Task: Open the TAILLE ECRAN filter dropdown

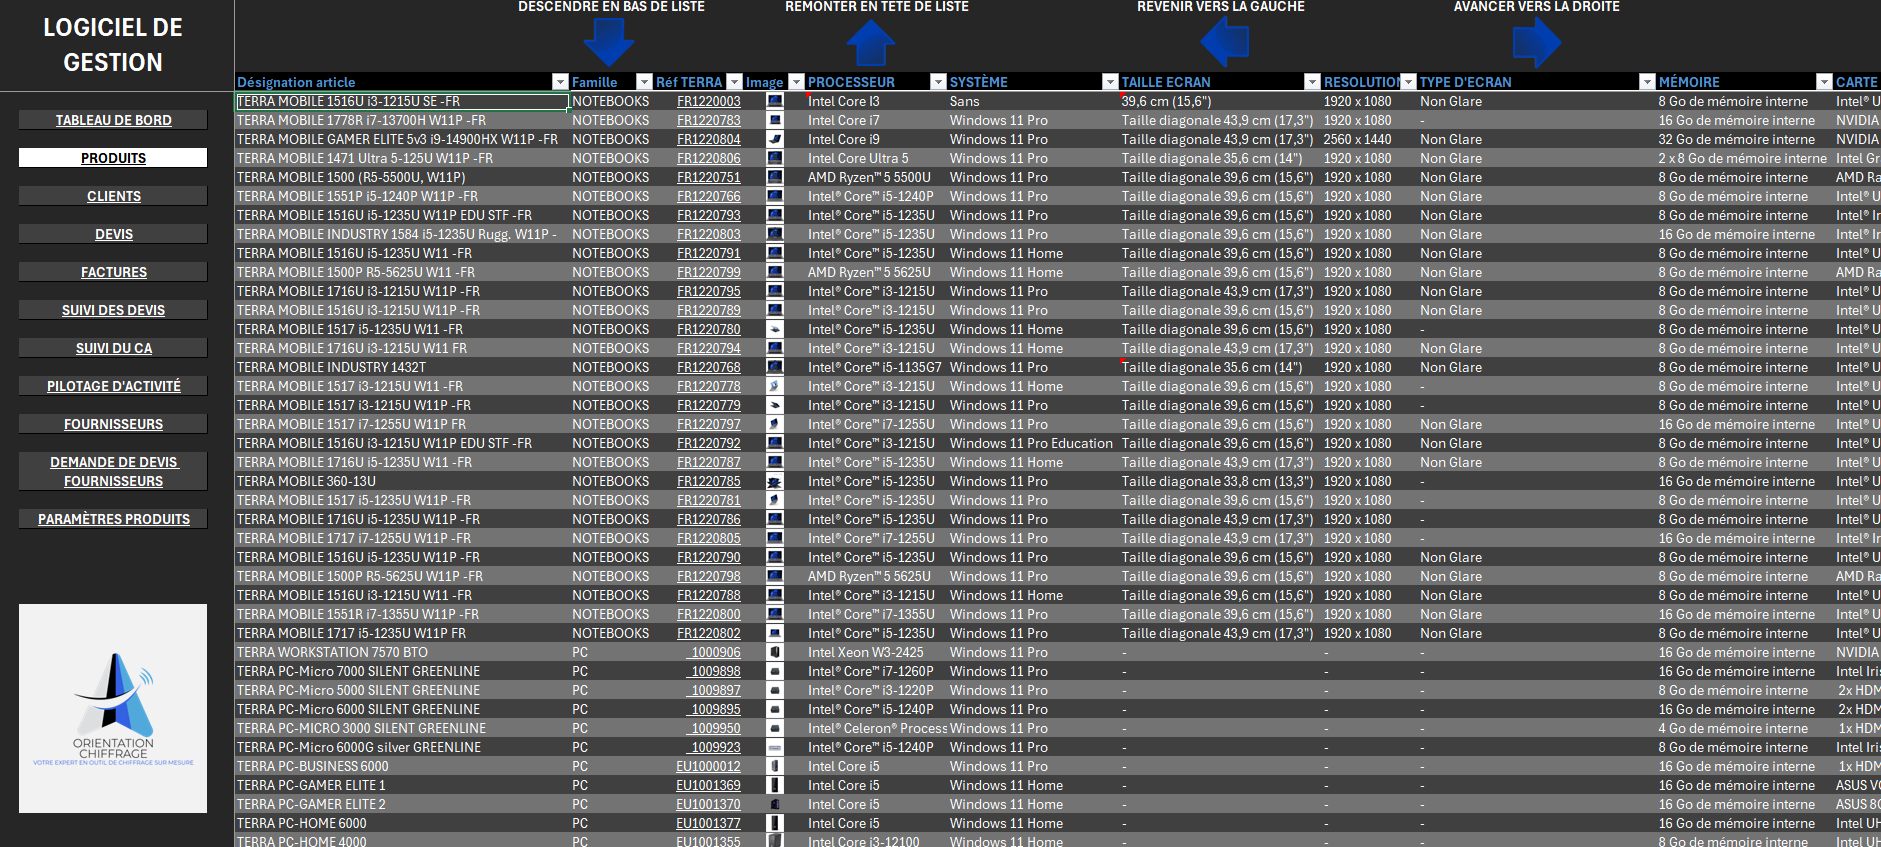Action: pos(1312,82)
